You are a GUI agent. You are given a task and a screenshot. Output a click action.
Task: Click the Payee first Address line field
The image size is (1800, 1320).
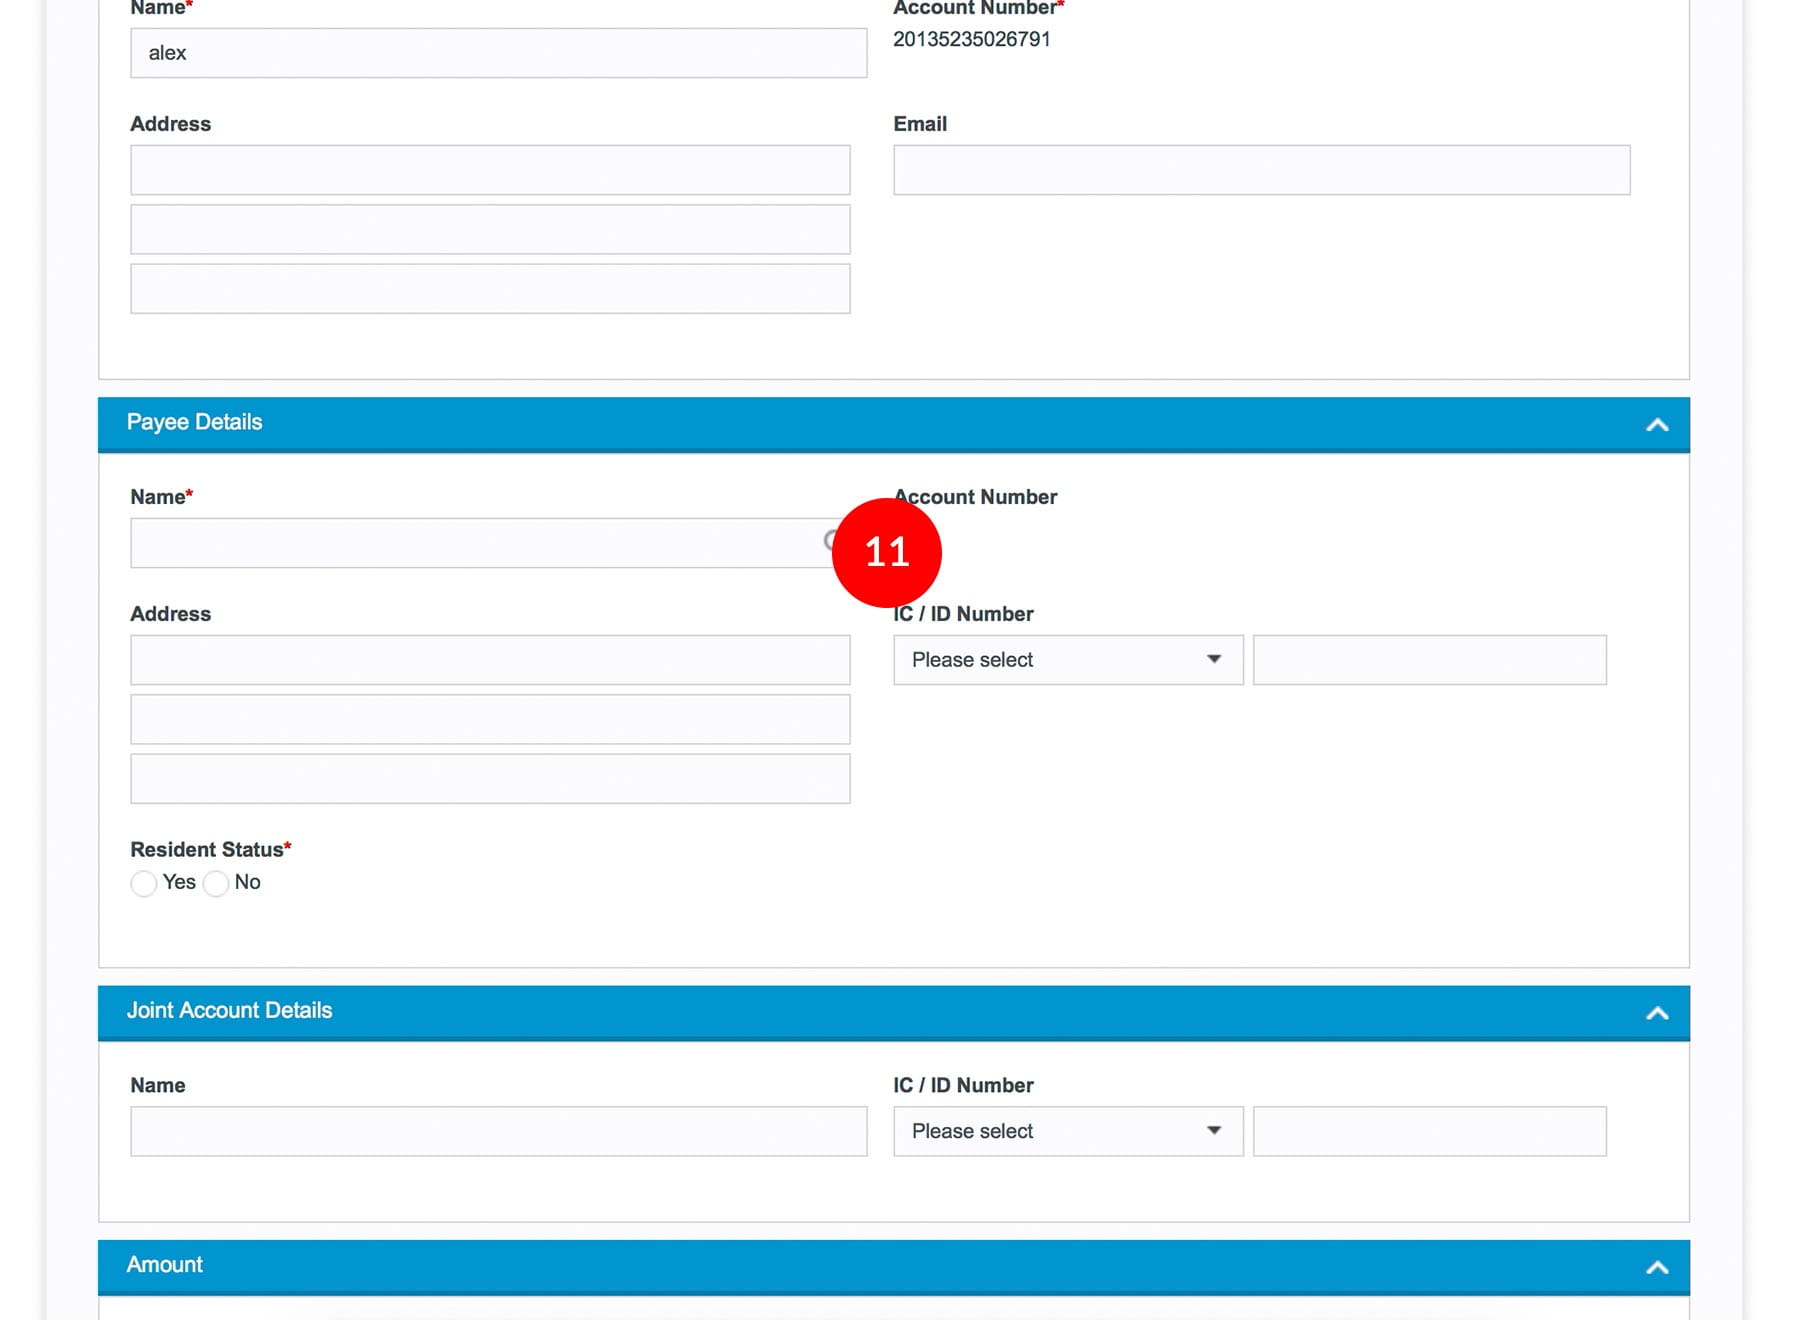coord(490,660)
